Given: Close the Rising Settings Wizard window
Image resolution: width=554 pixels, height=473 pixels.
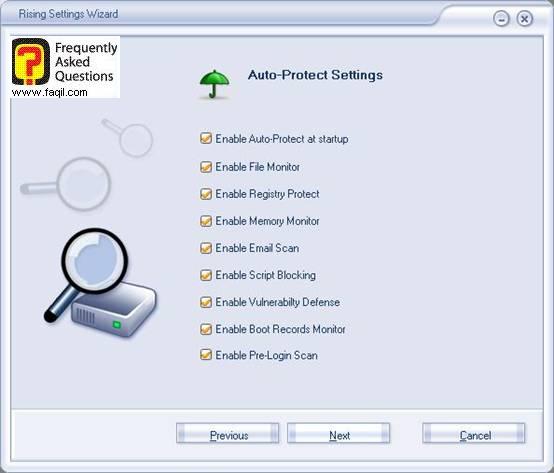Looking at the screenshot, I should pyautogui.click(x=524, y=18).
